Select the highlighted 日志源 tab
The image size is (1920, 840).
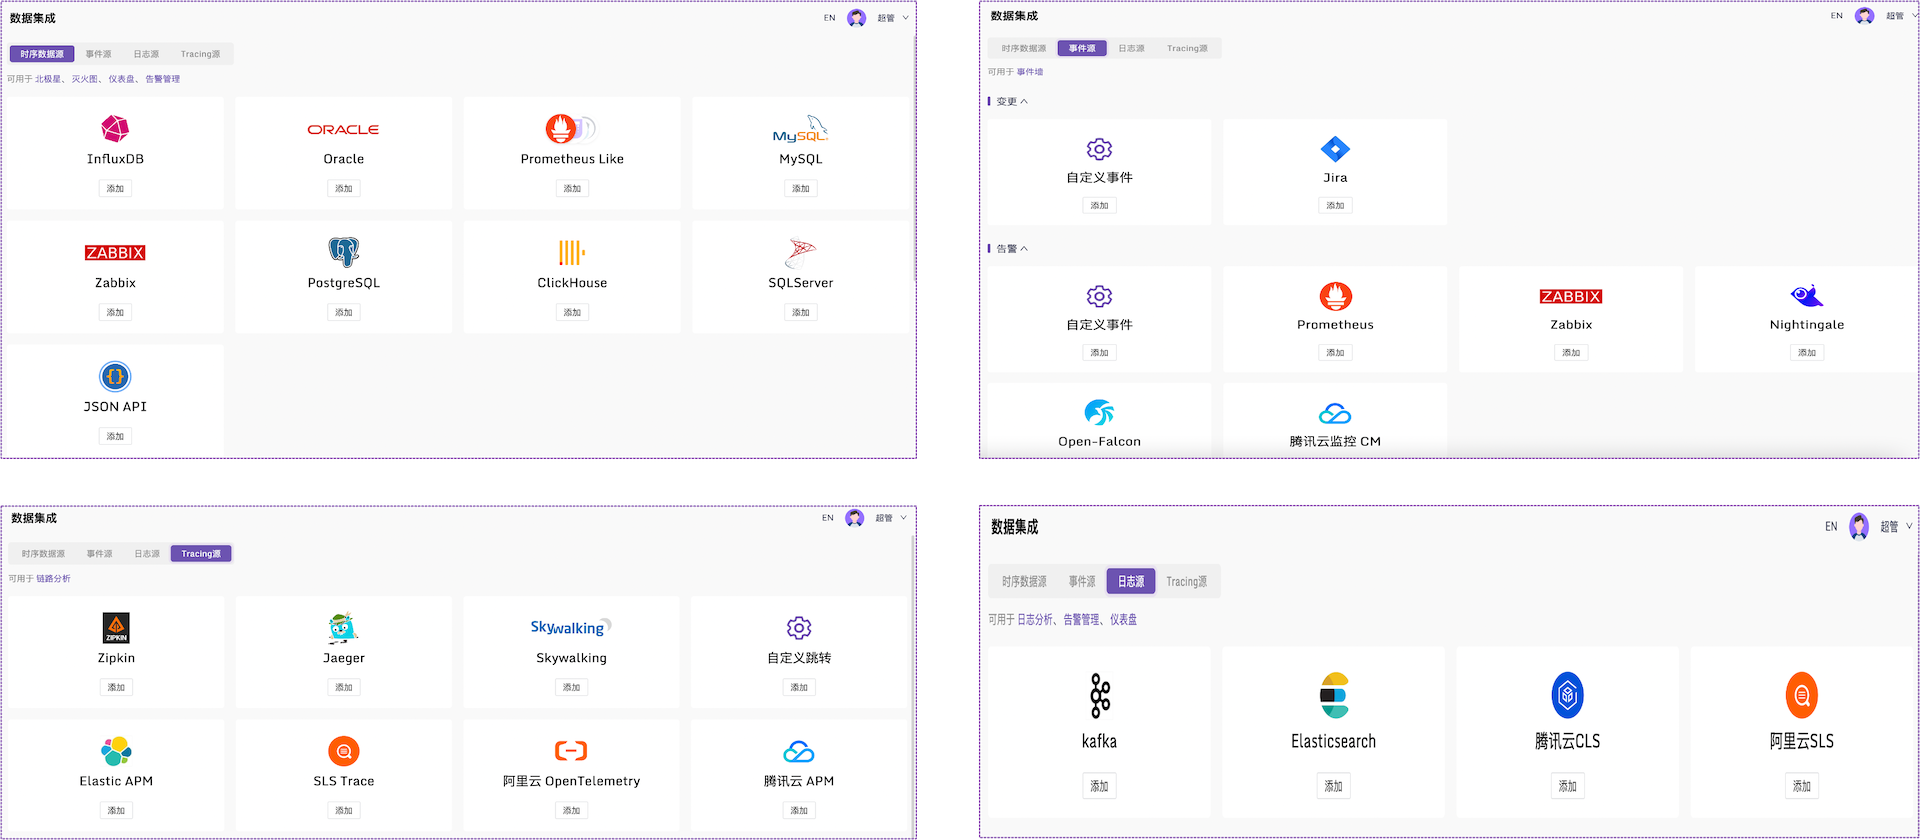[x=1131, y=581]
